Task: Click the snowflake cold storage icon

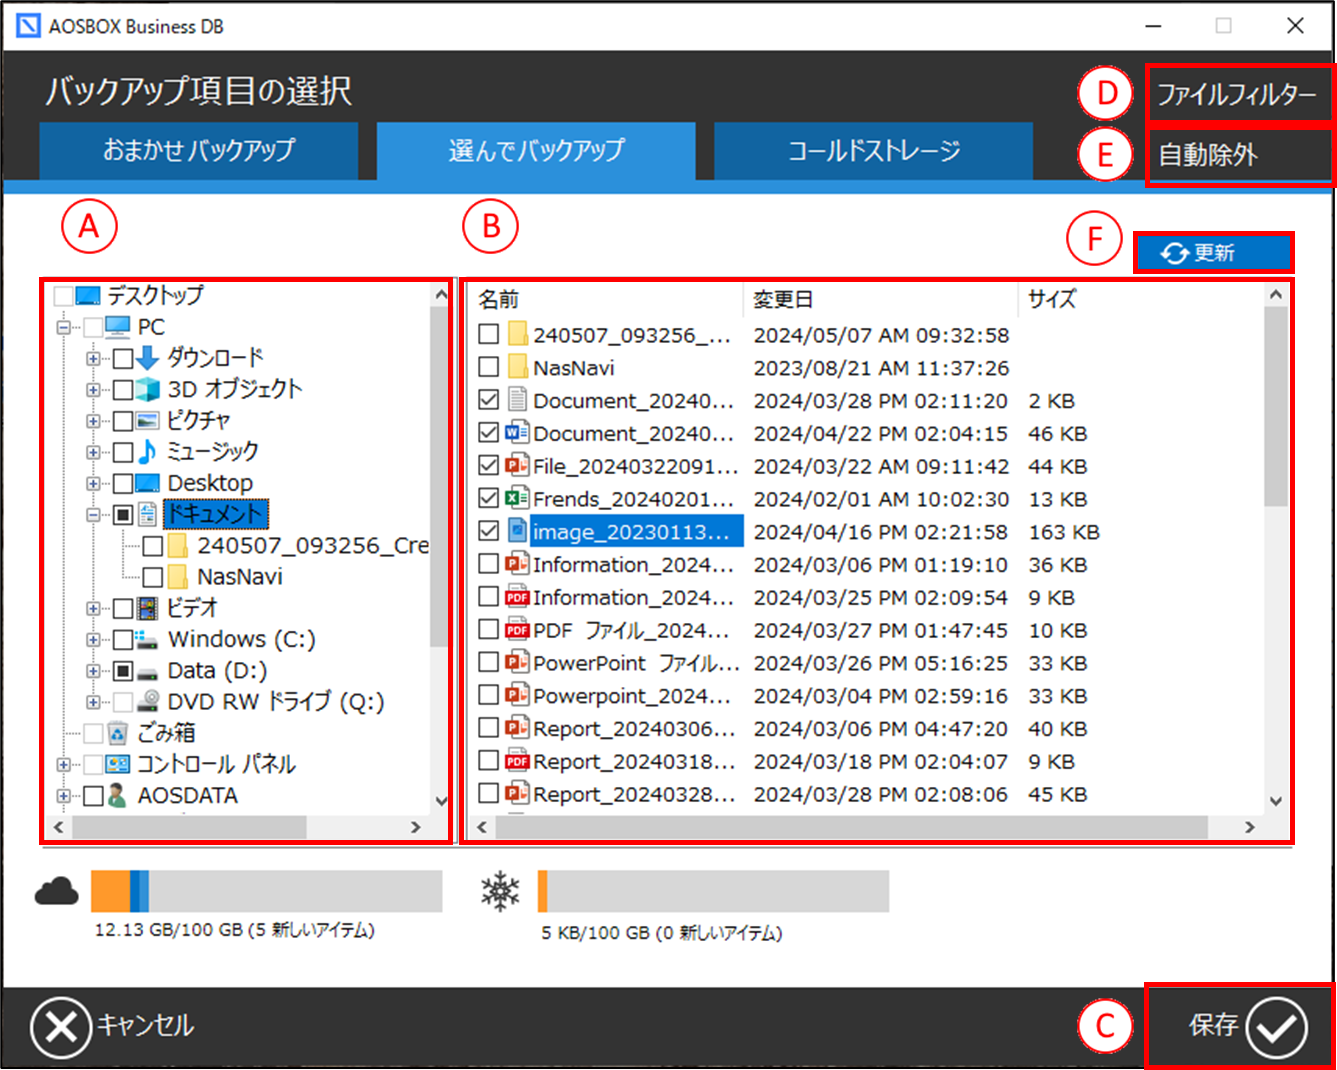Action: pyautogui.click(x=500, y=891)
